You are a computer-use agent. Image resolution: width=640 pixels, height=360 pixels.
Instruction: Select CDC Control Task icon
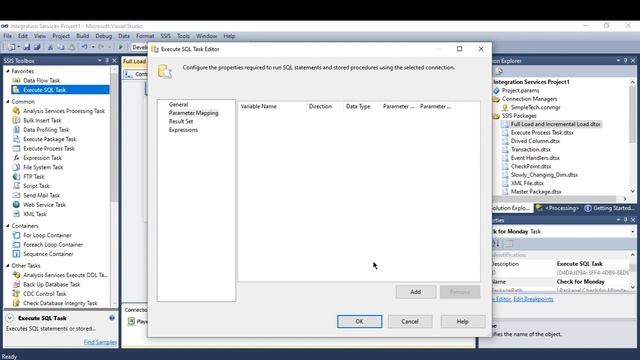(16, 294)
